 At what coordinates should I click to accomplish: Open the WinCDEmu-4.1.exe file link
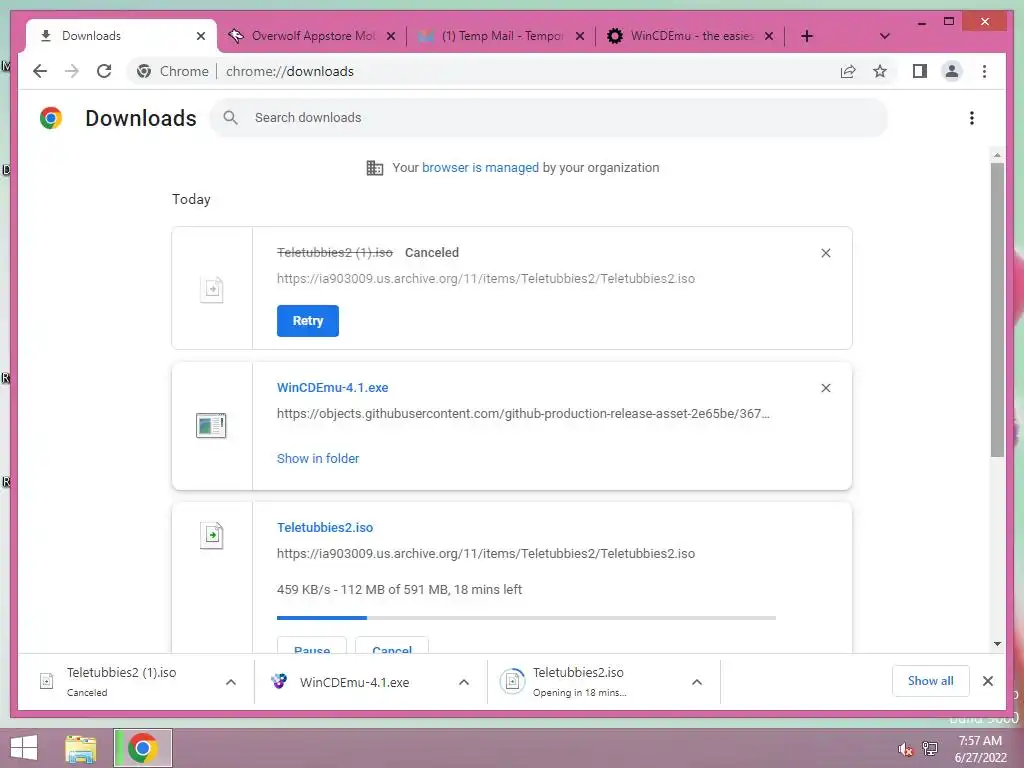[332, 387]
